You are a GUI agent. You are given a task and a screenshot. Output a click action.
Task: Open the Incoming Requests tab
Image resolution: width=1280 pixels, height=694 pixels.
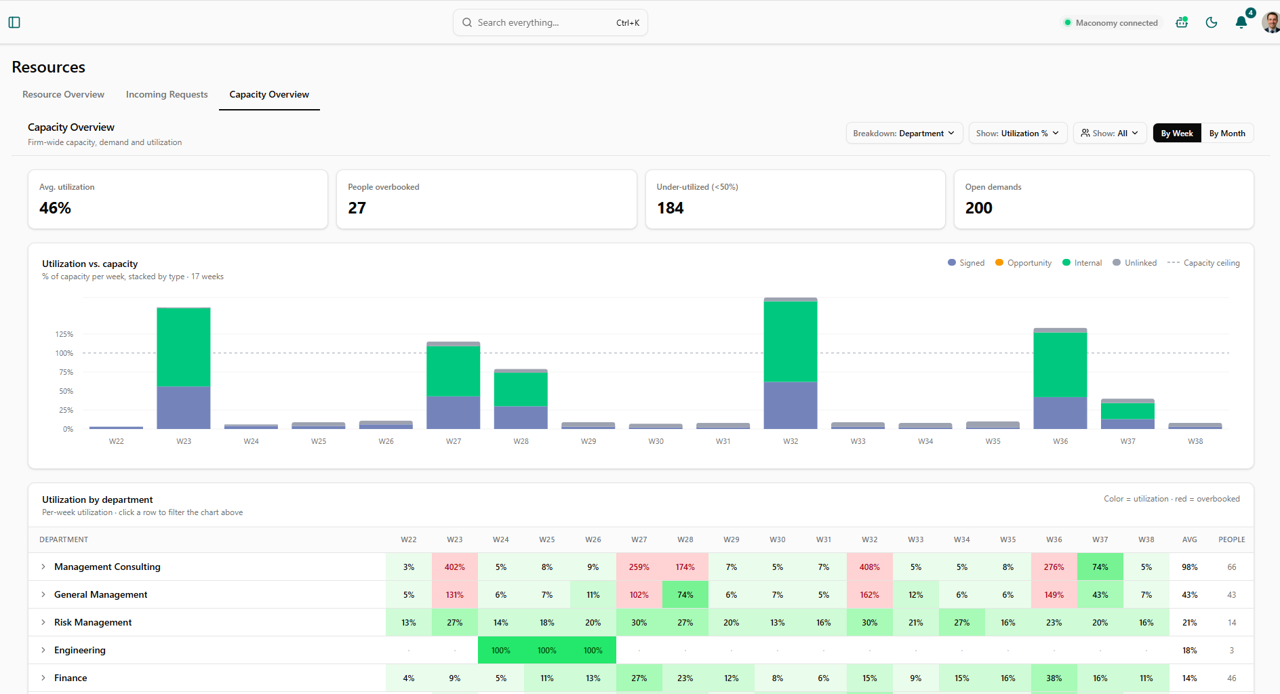[x=167, y=95]
